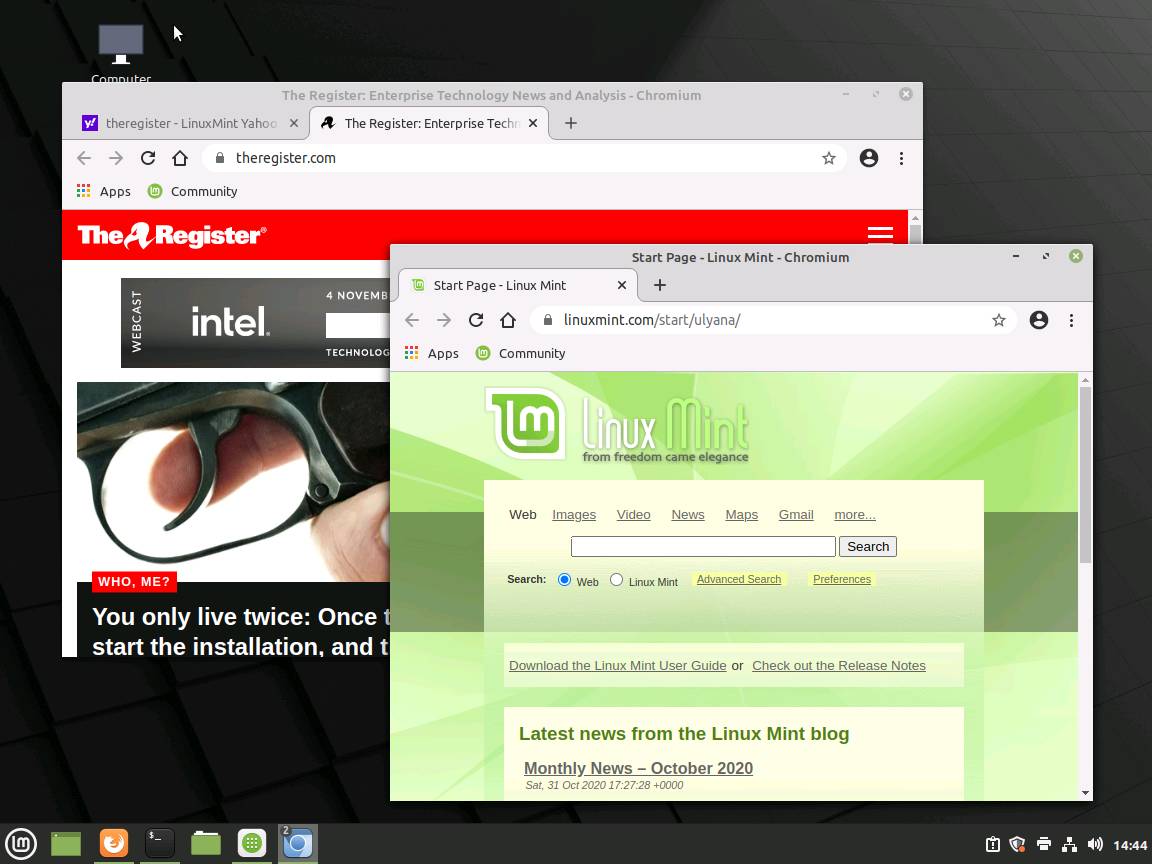
Task: Open profile avatar in The Register window
Action: coord(869,158)
